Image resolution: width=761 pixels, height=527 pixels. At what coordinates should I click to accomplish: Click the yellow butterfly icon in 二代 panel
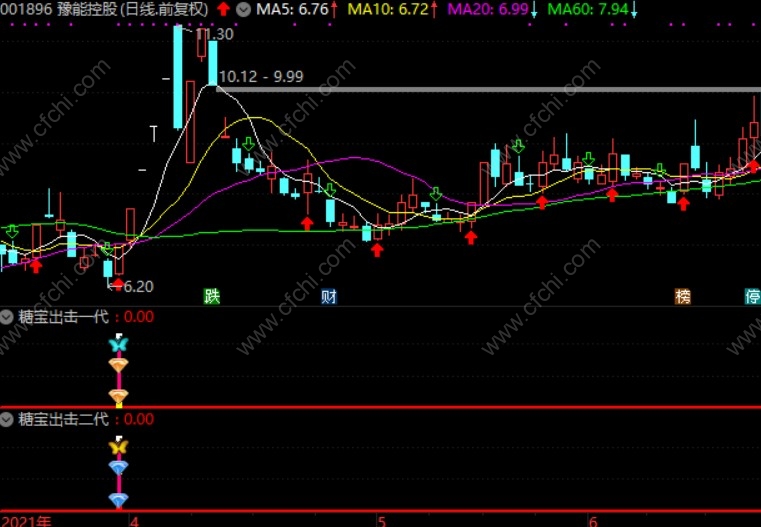[x=118, y=446]
